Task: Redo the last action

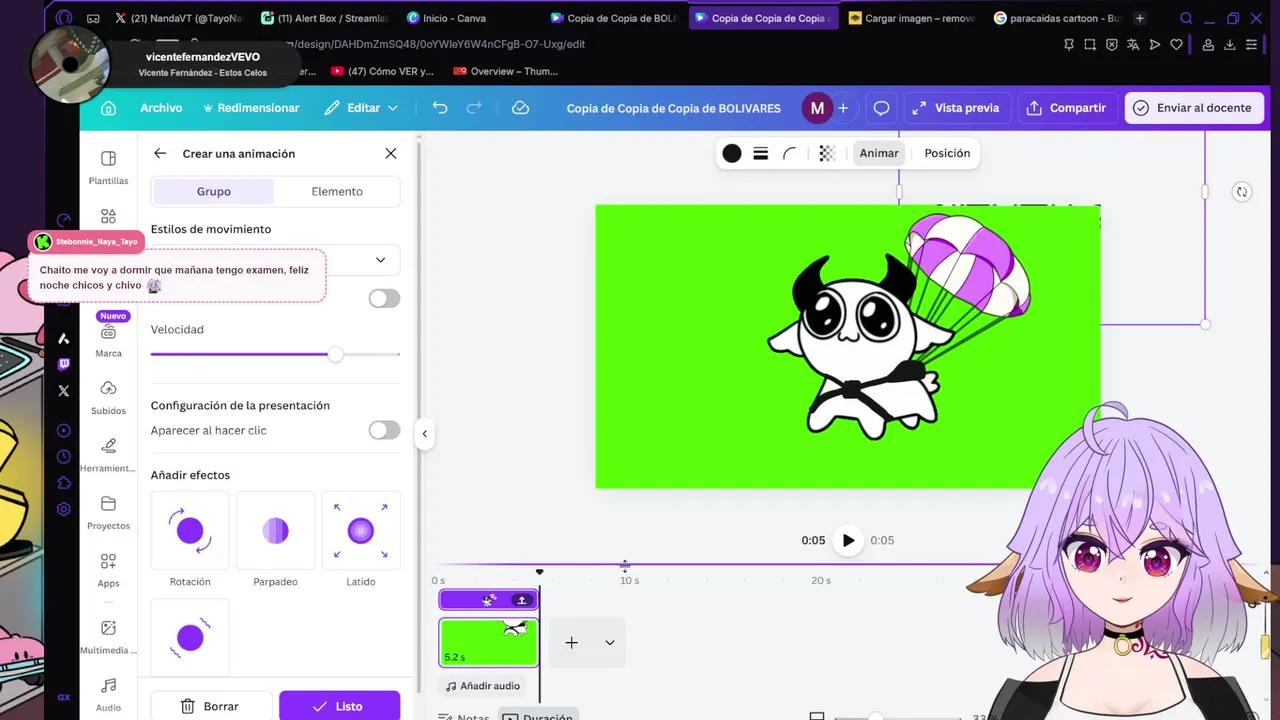Action: 474,108
